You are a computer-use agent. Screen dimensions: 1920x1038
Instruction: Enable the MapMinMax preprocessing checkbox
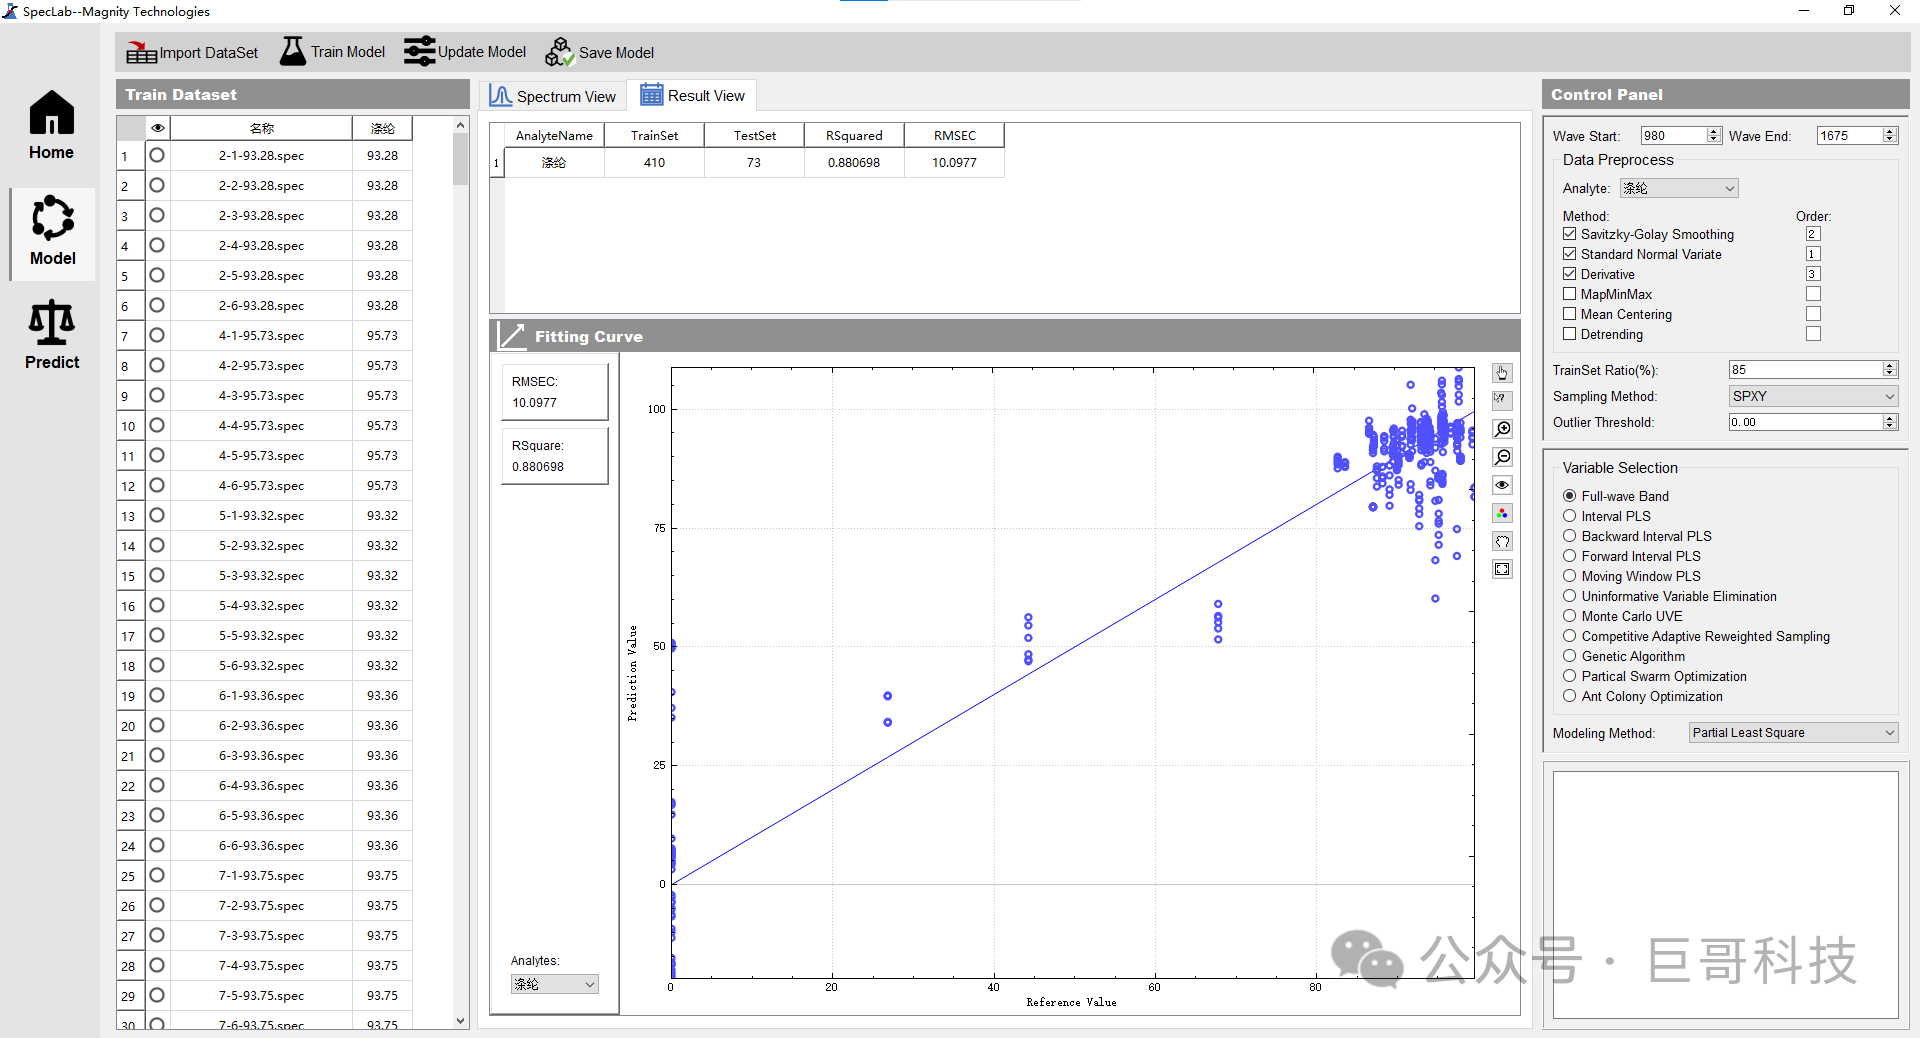coord(1570,294)
